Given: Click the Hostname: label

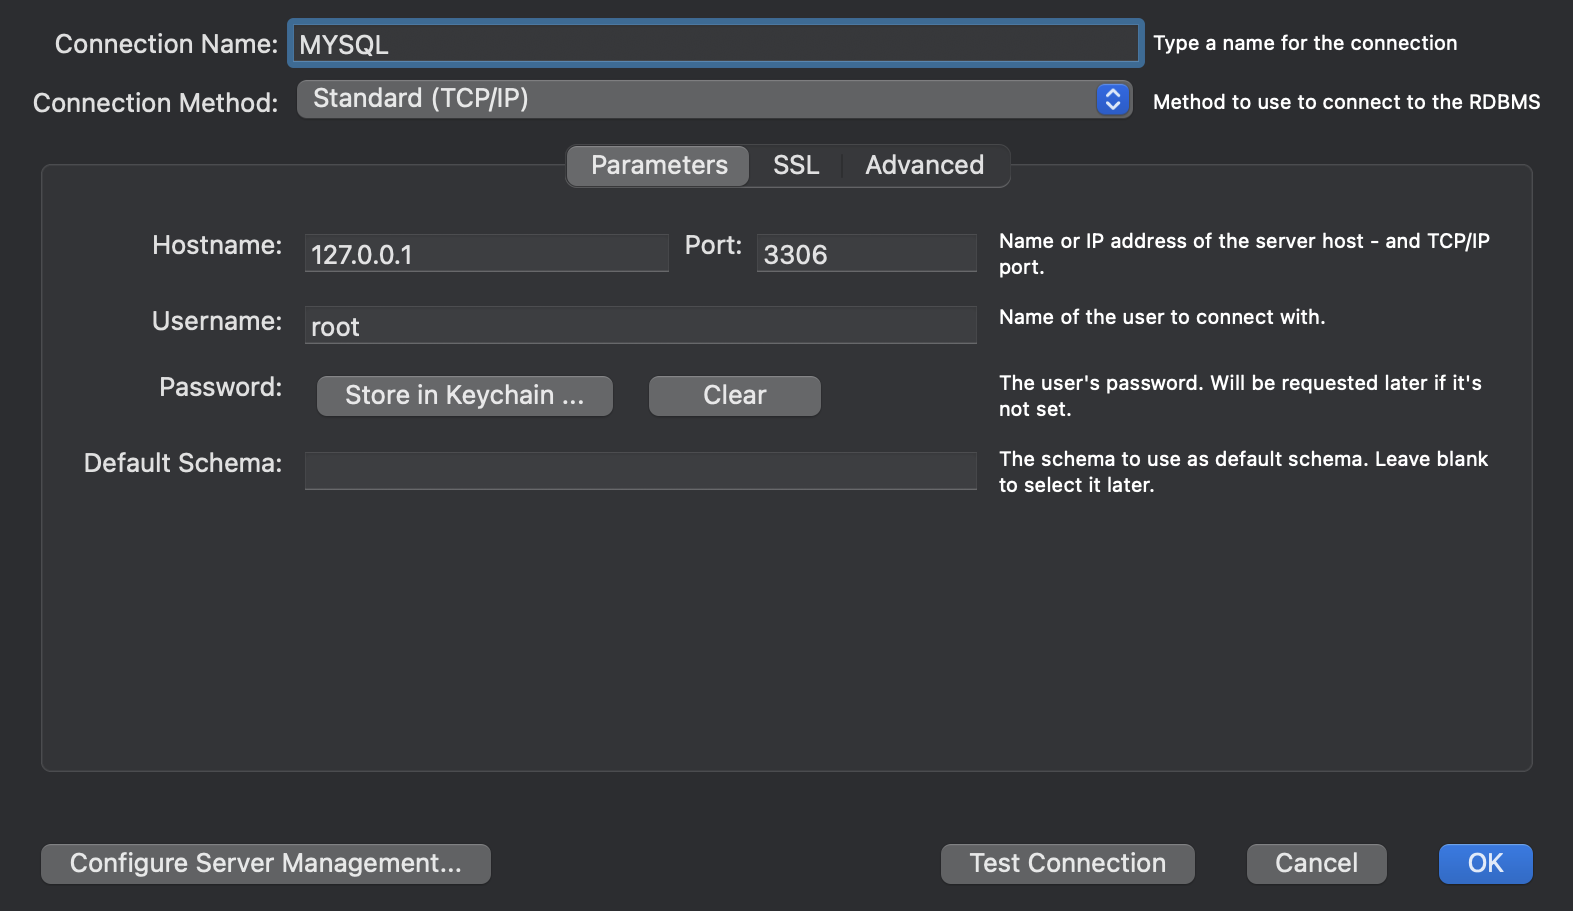Looking at the screenshot, I should point(217,245).
